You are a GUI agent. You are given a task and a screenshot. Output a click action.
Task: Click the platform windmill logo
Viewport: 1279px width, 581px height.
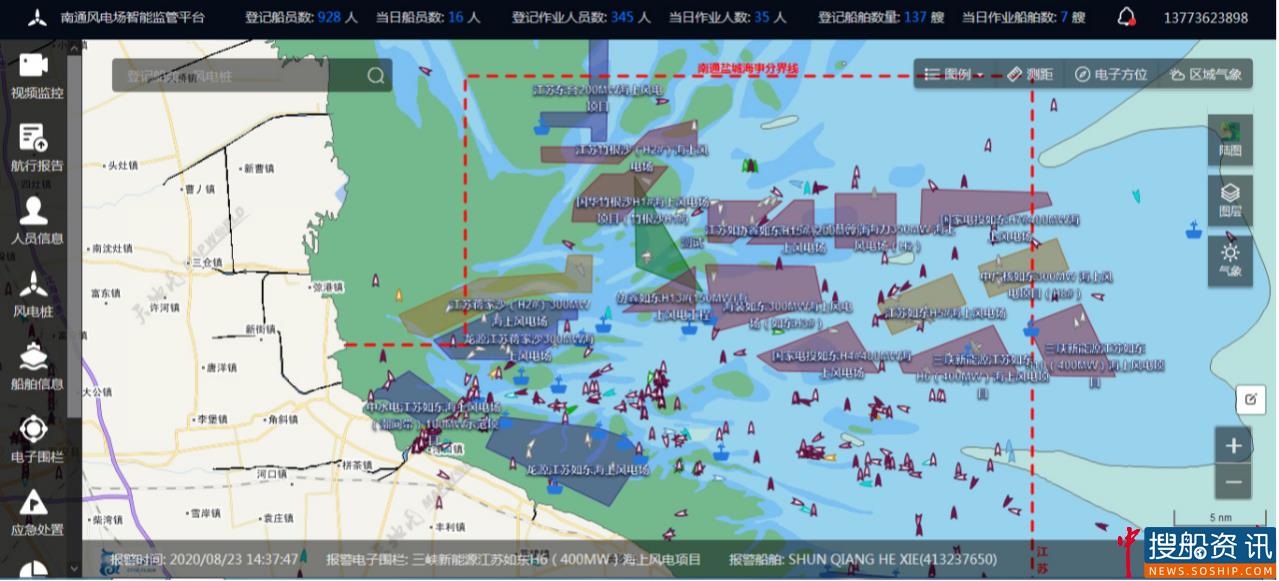pyautogui.click(x=37, y=17)
